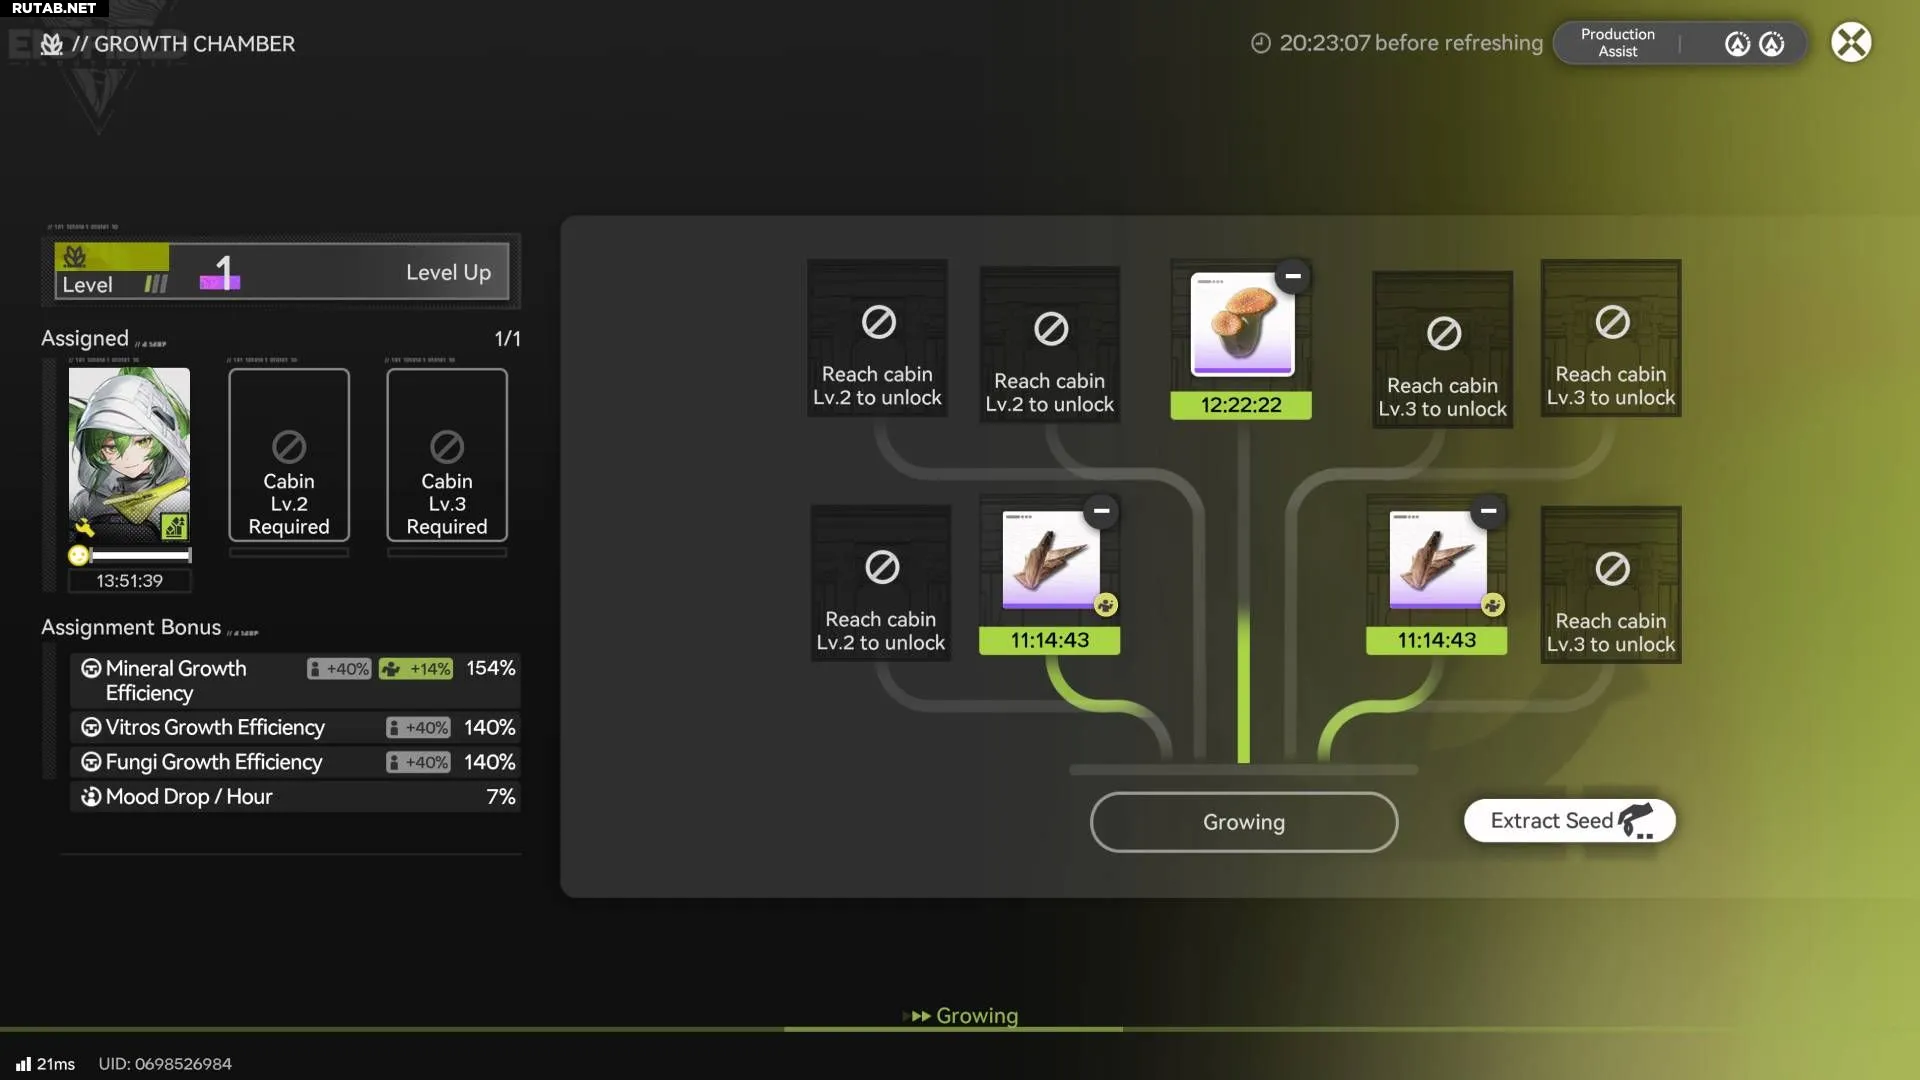Click the operator mood progress bar
This screenshot has width=1920, height=1080.
[140, 555]
